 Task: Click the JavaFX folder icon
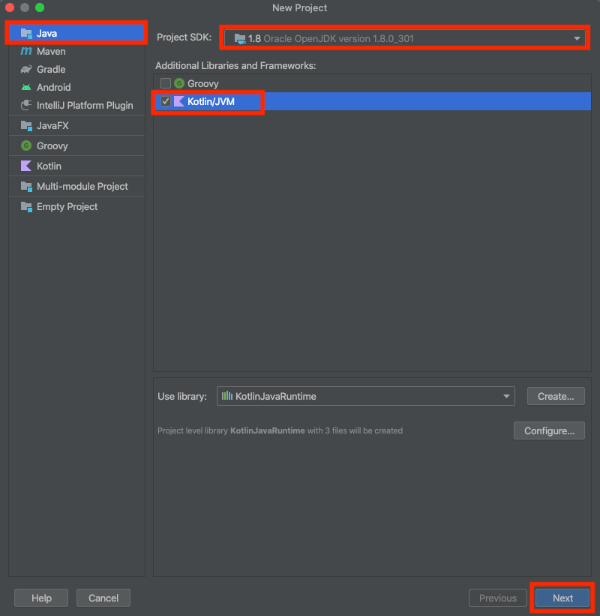click(26, 126)
